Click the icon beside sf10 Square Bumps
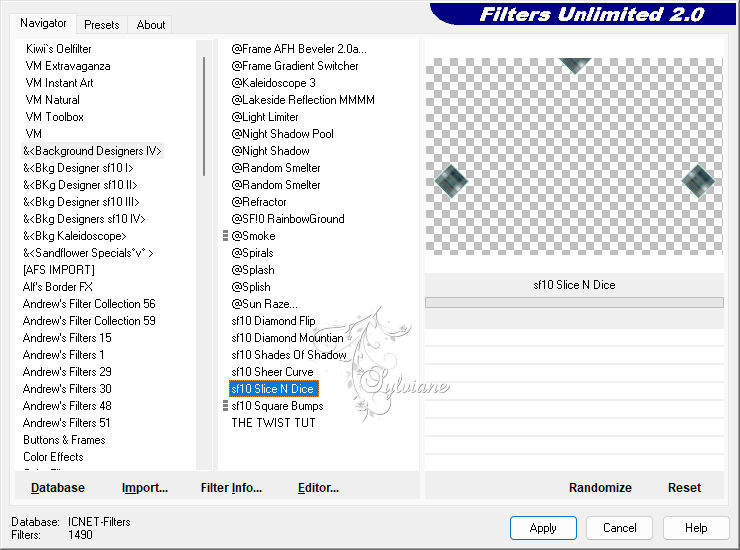Image resolution: width=740 pixels, height=550 pixels. click(225, 406)
